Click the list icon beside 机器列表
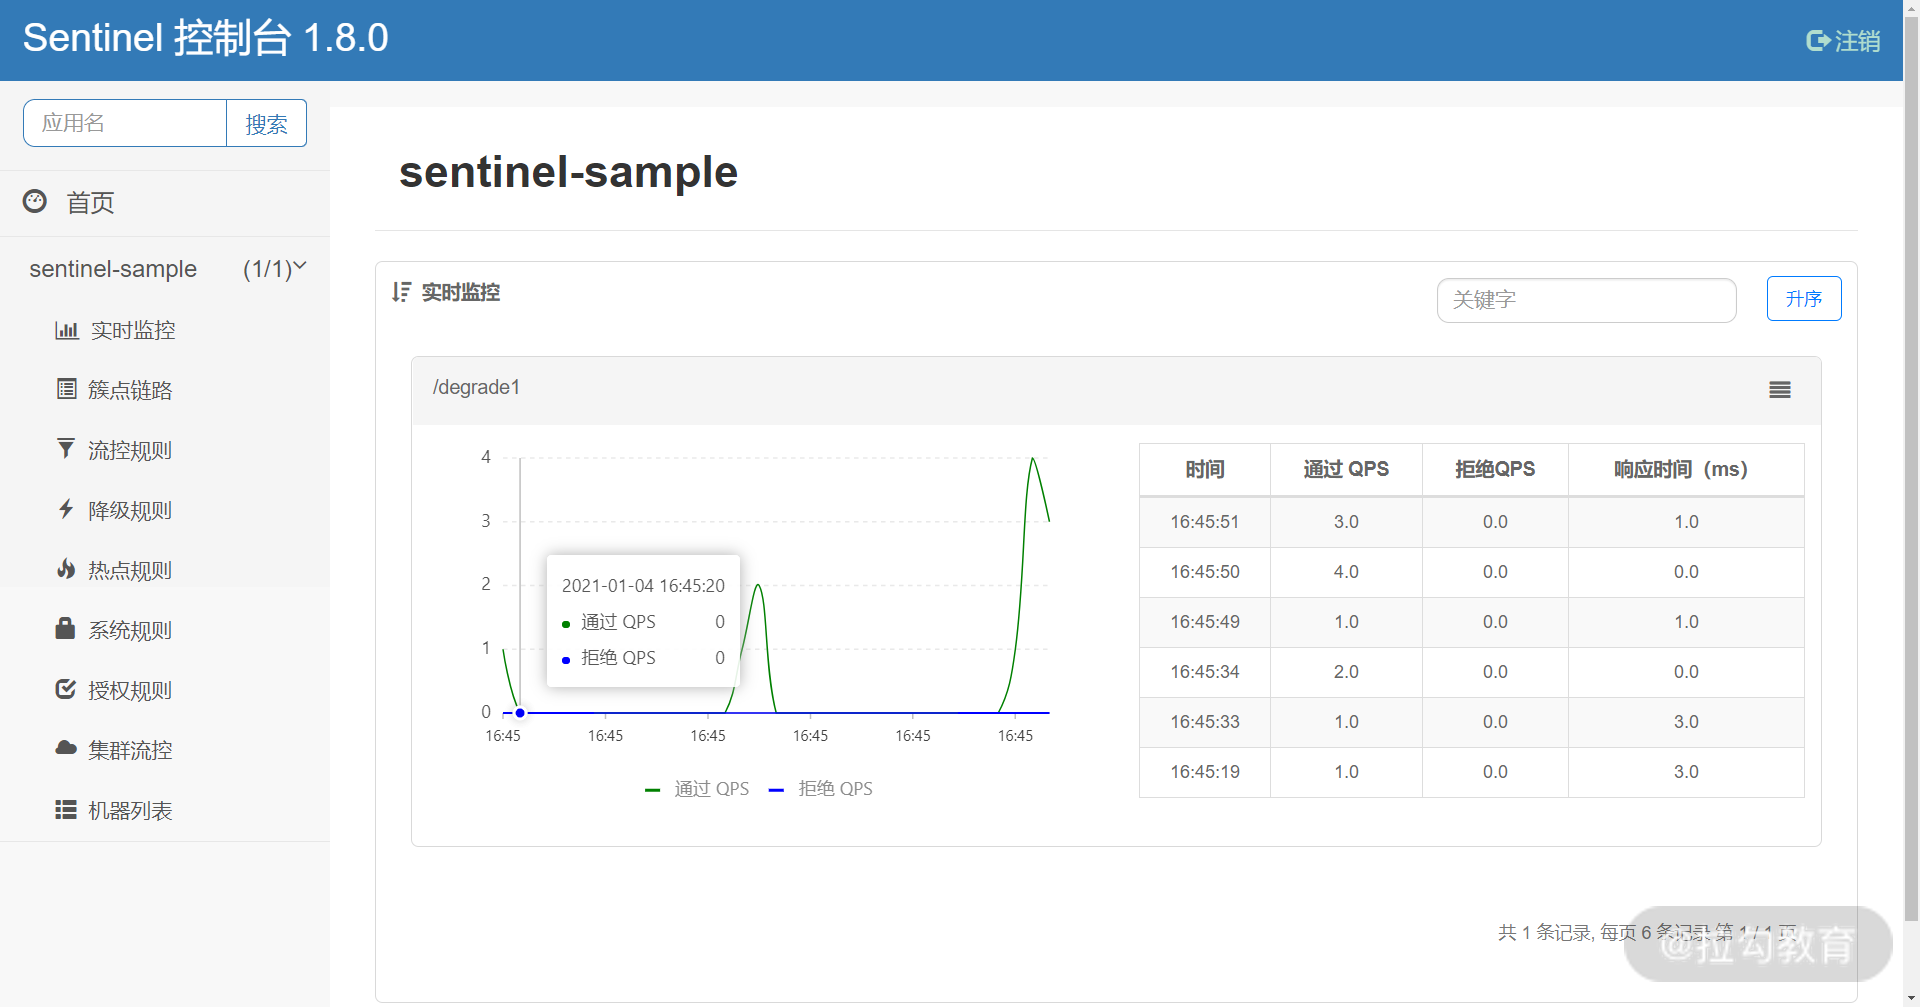The width and height of the screenshot is (1920, 1007). coord(66,809)
